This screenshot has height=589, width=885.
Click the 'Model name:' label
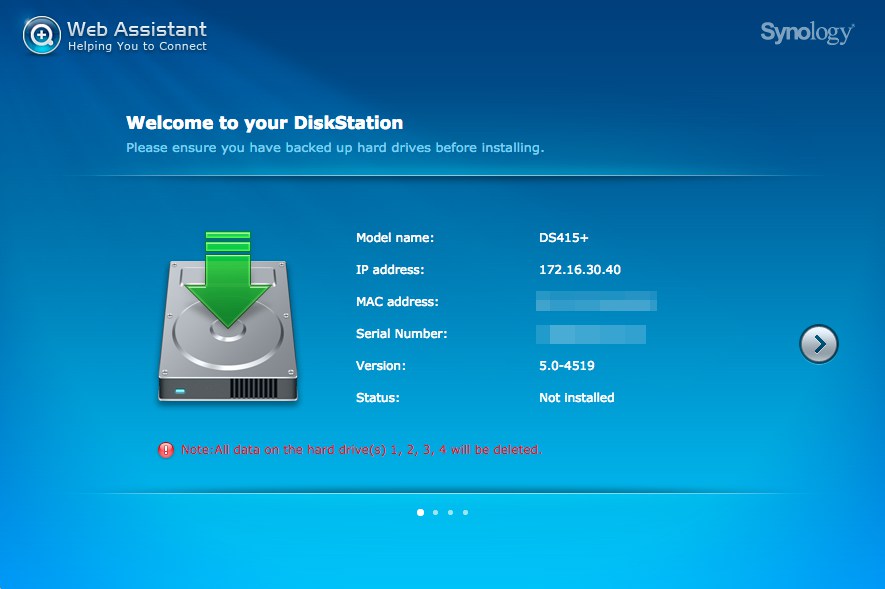pos(395,238)
